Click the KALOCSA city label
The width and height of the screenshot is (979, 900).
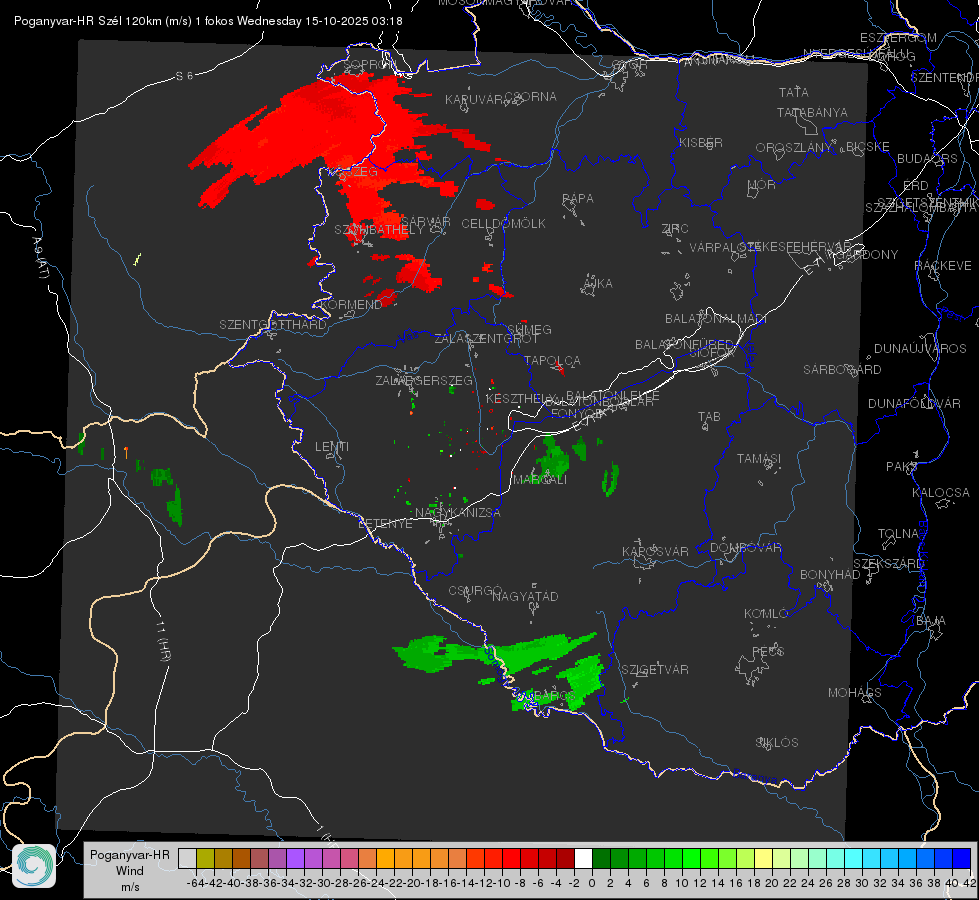tap(940, 493)
